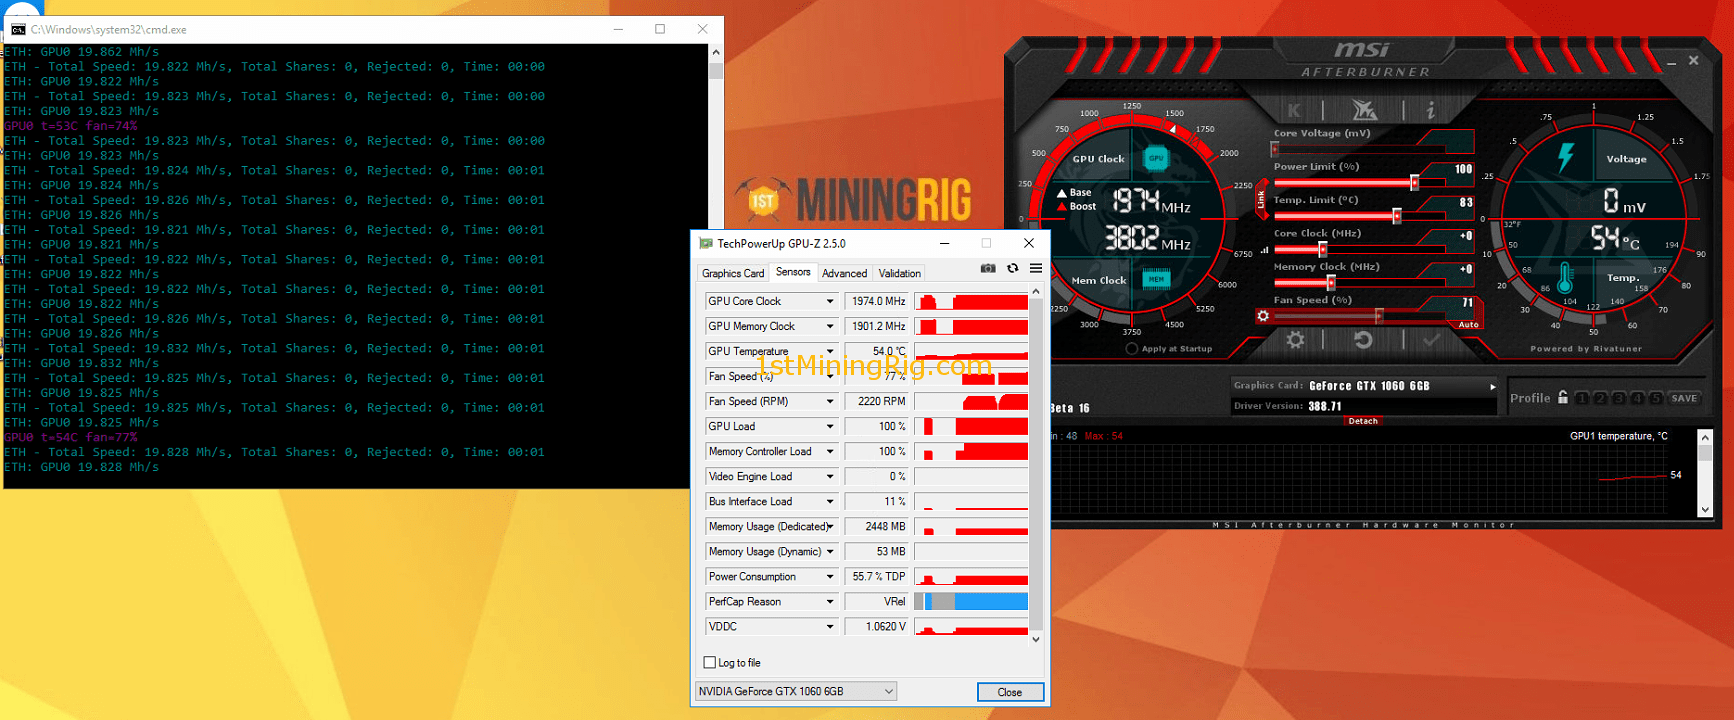Expand the PerfCap Reason dropdown
The height and width of the screenshot is (720, 1734).
click(829, 601)
